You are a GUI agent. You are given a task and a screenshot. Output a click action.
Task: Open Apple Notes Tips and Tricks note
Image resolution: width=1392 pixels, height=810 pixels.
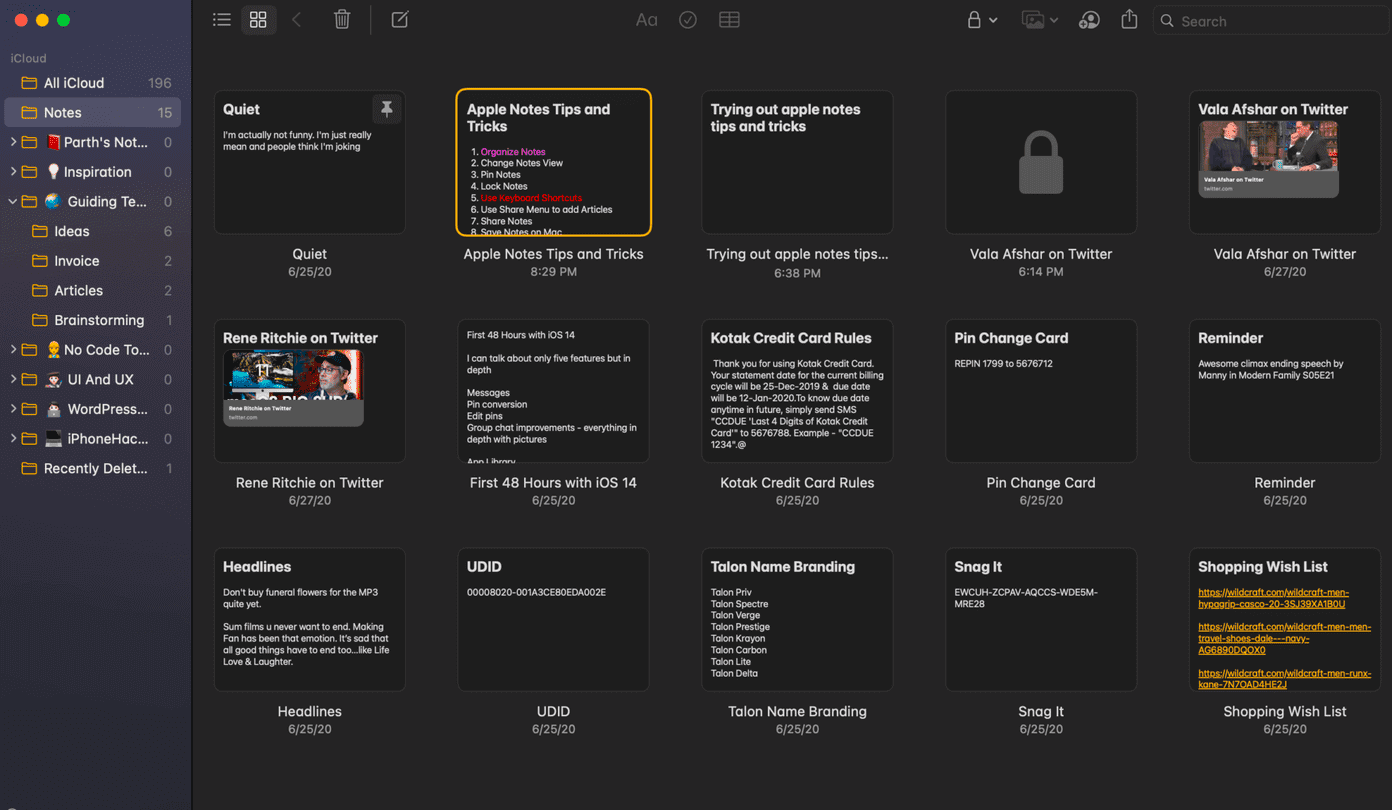tap(553, 162)
